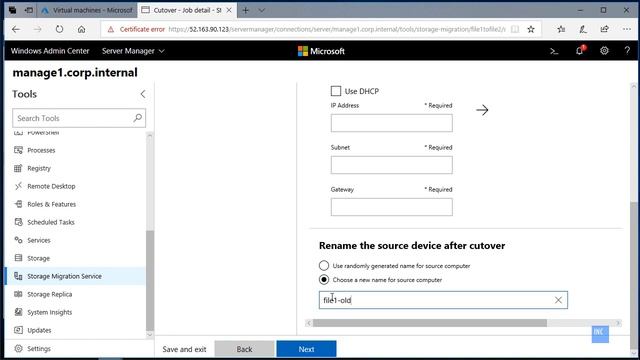This screenshot has height=360, width=640.
Task: Open Processes tool
Action: pyautogui.click(x=41, y=150)
